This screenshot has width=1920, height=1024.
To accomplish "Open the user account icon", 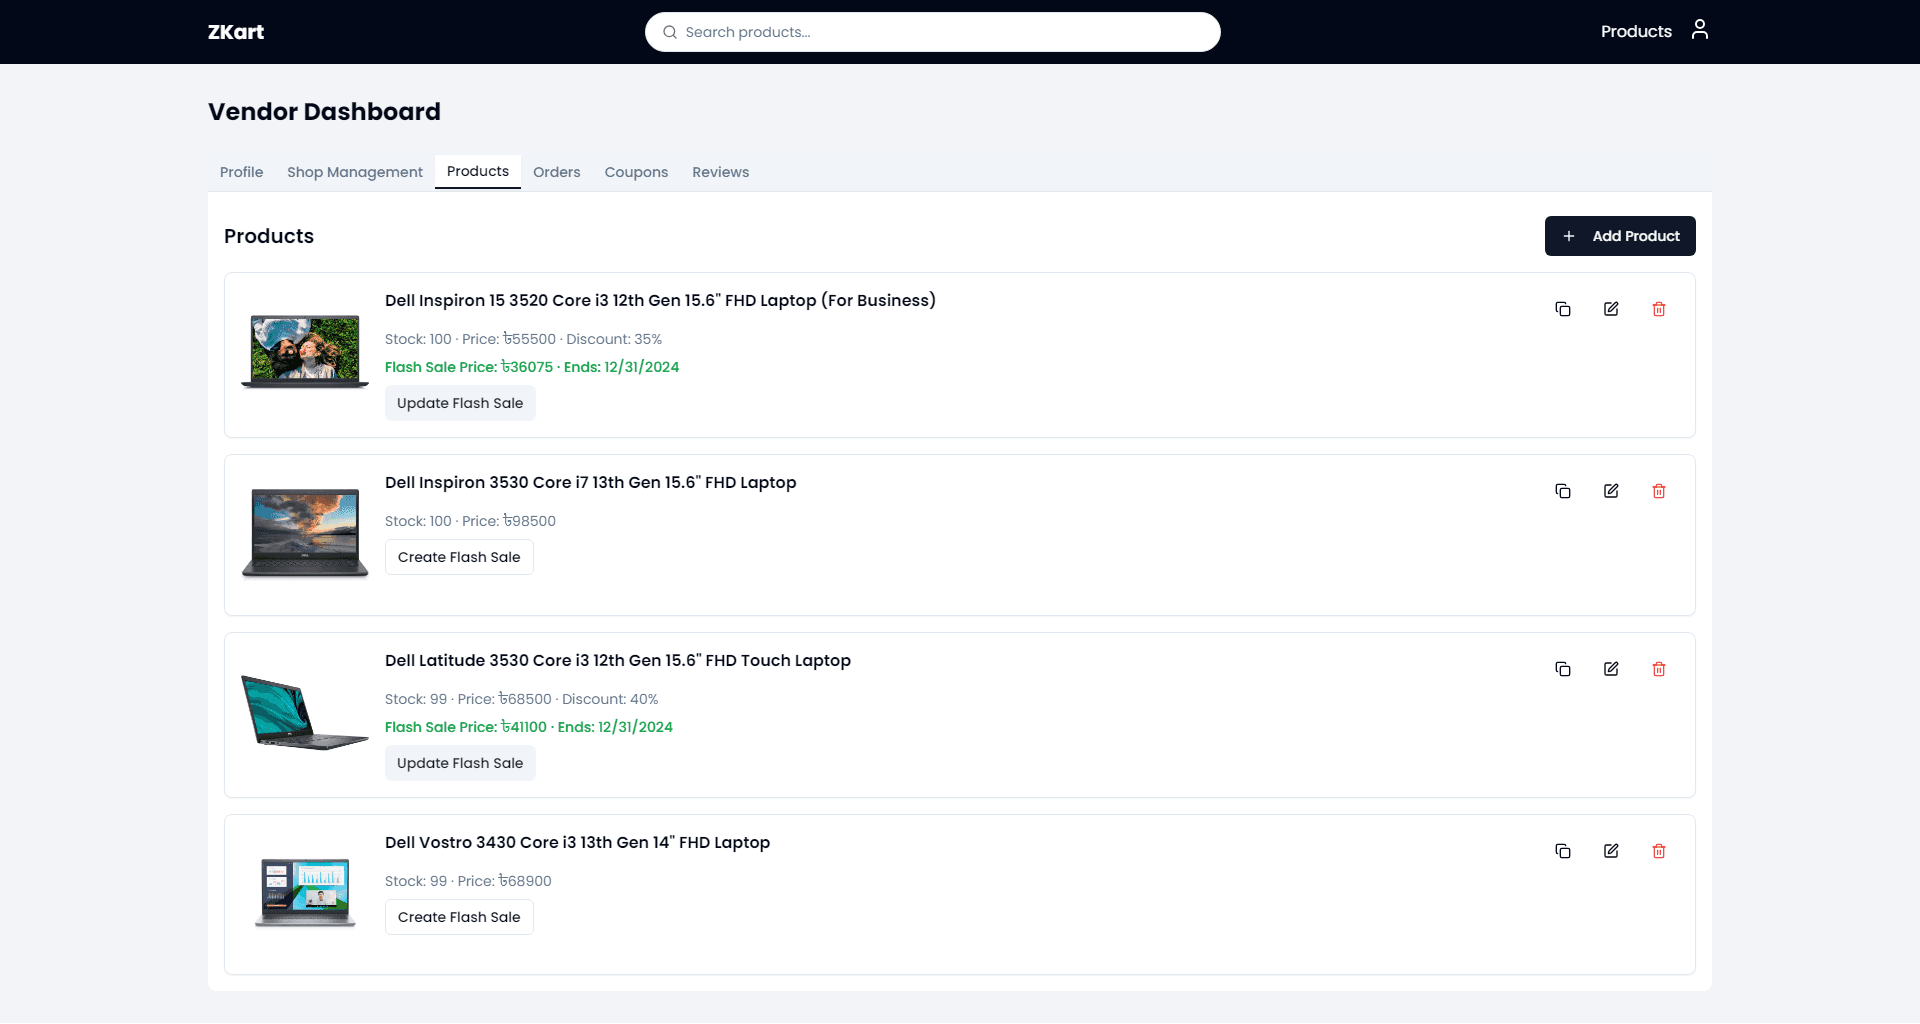I will coord(1700,31).
